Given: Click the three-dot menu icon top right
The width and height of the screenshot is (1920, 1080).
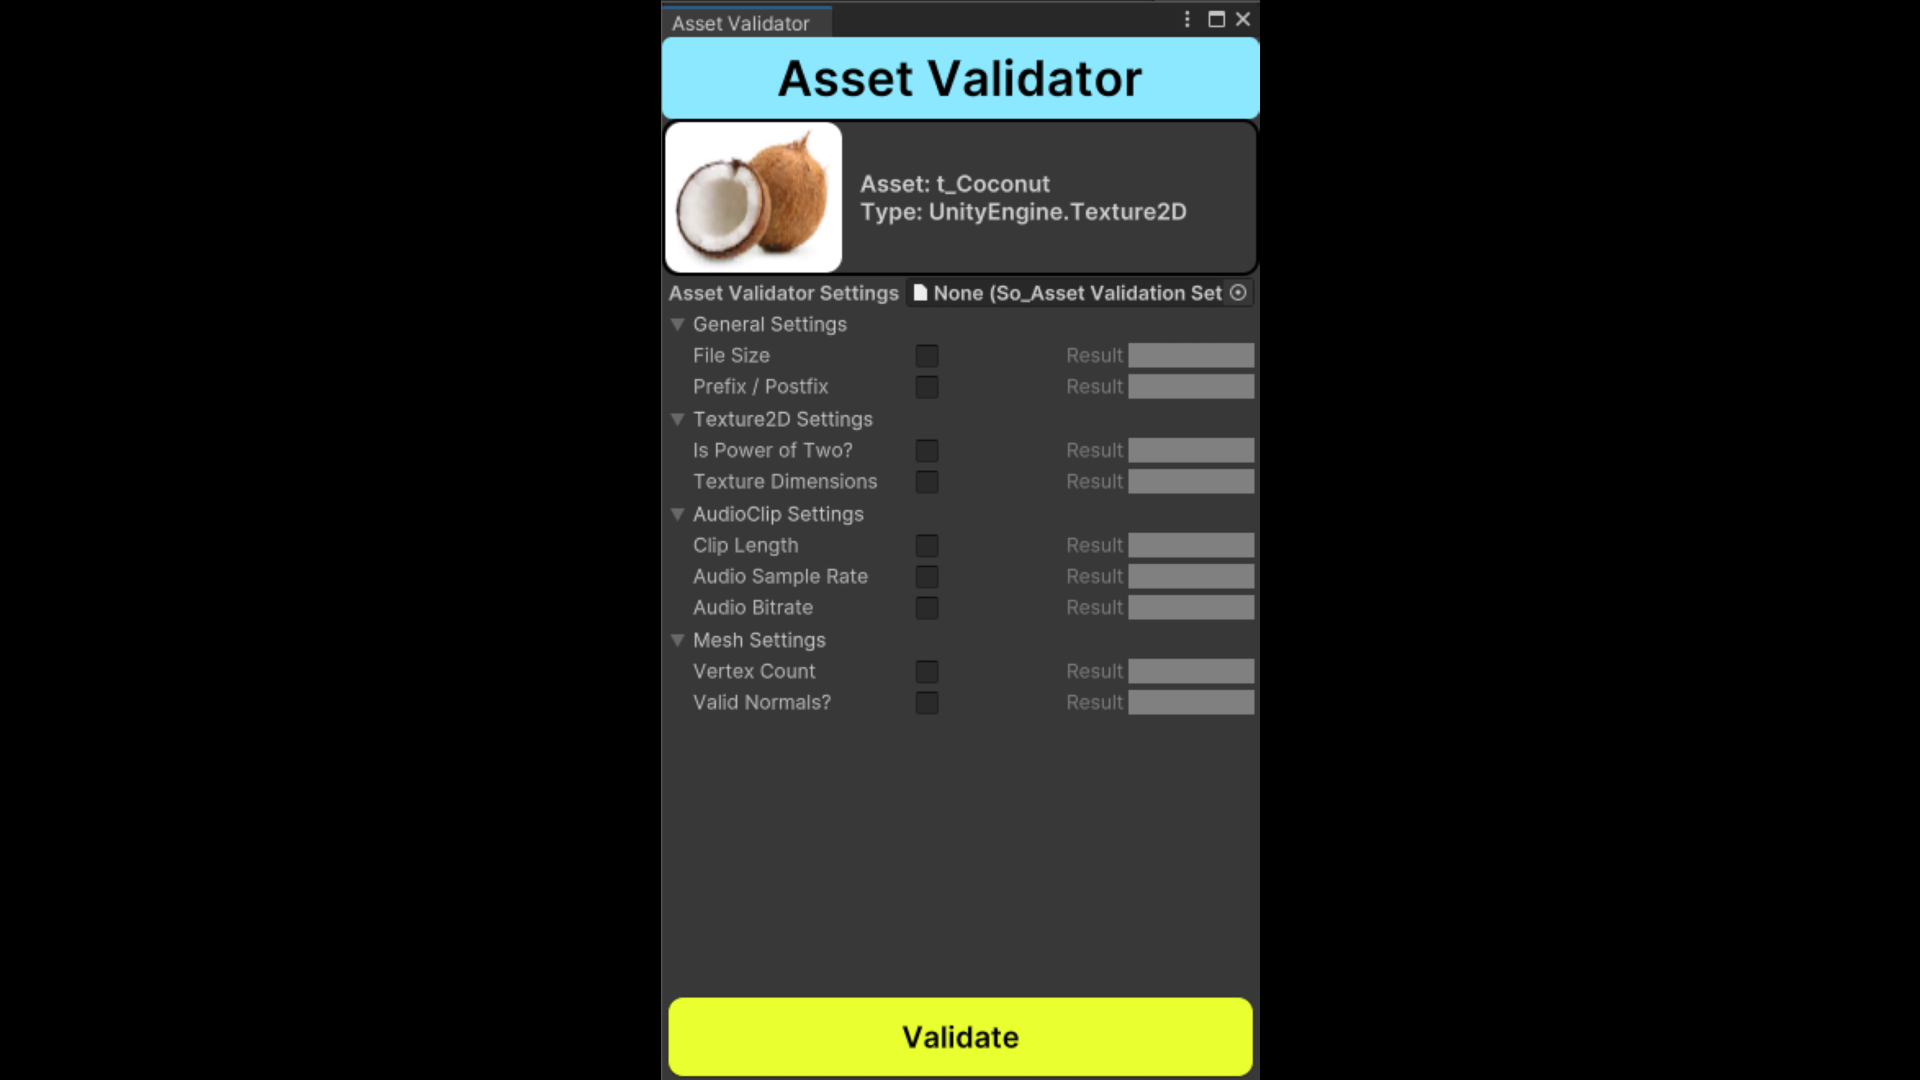Looking at the screenshot, I should pyautogui.click(x=1187, y=18).
